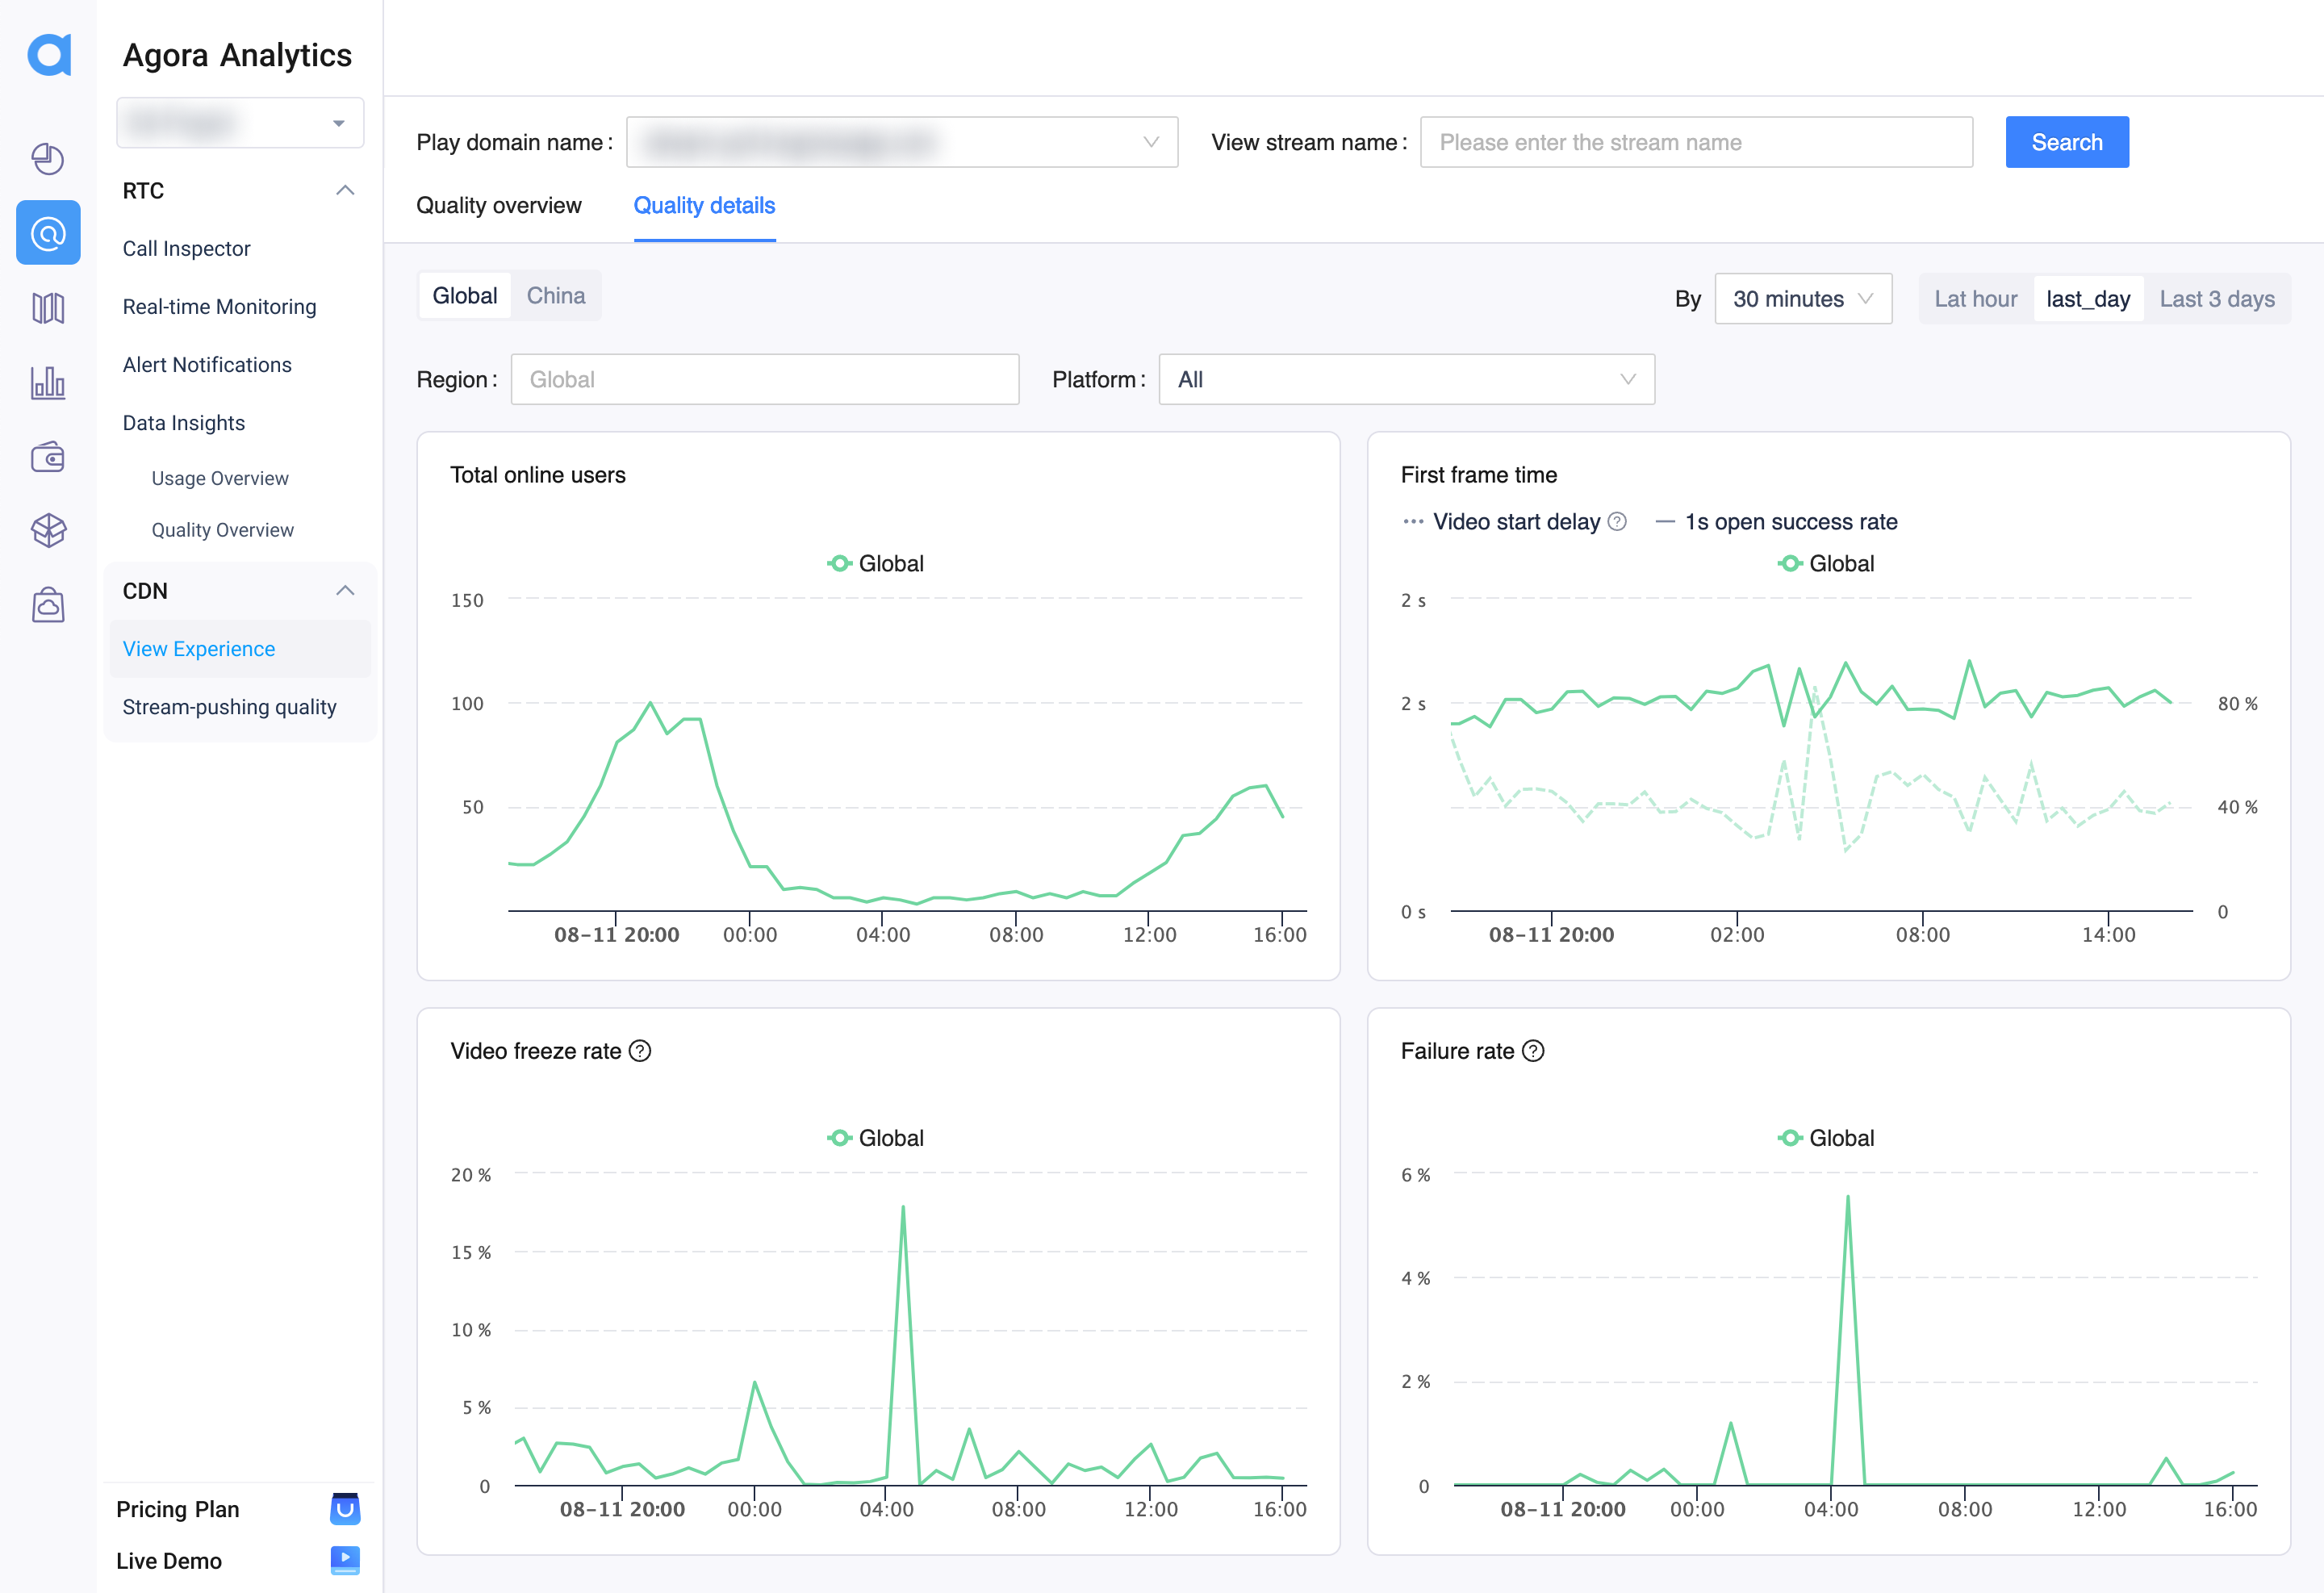This screenshot has width=2324, height=1593.
Task: Focus the Region input field
Action: coord(764,379)
